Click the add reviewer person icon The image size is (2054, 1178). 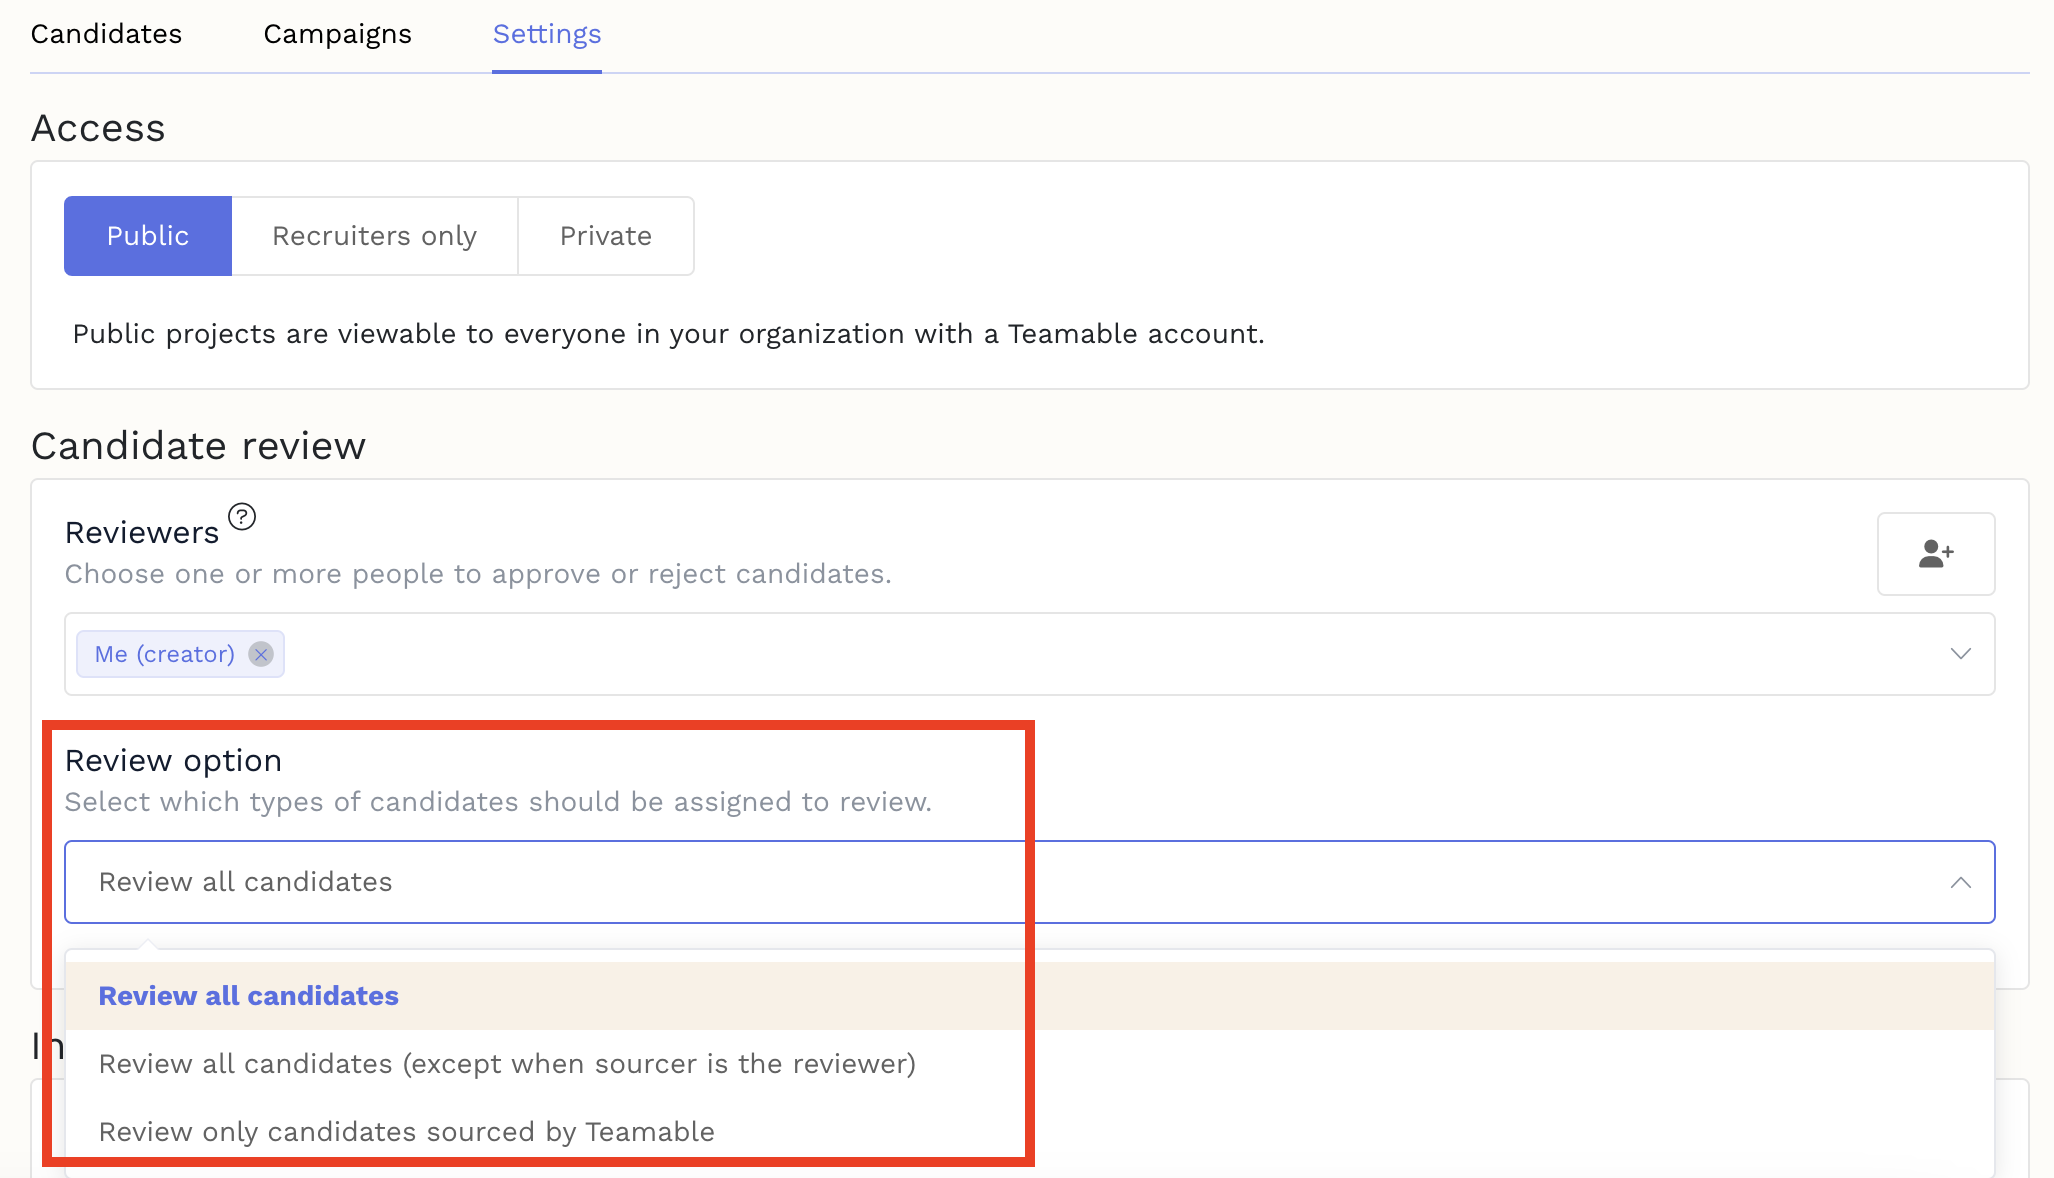pos(1936,553)
